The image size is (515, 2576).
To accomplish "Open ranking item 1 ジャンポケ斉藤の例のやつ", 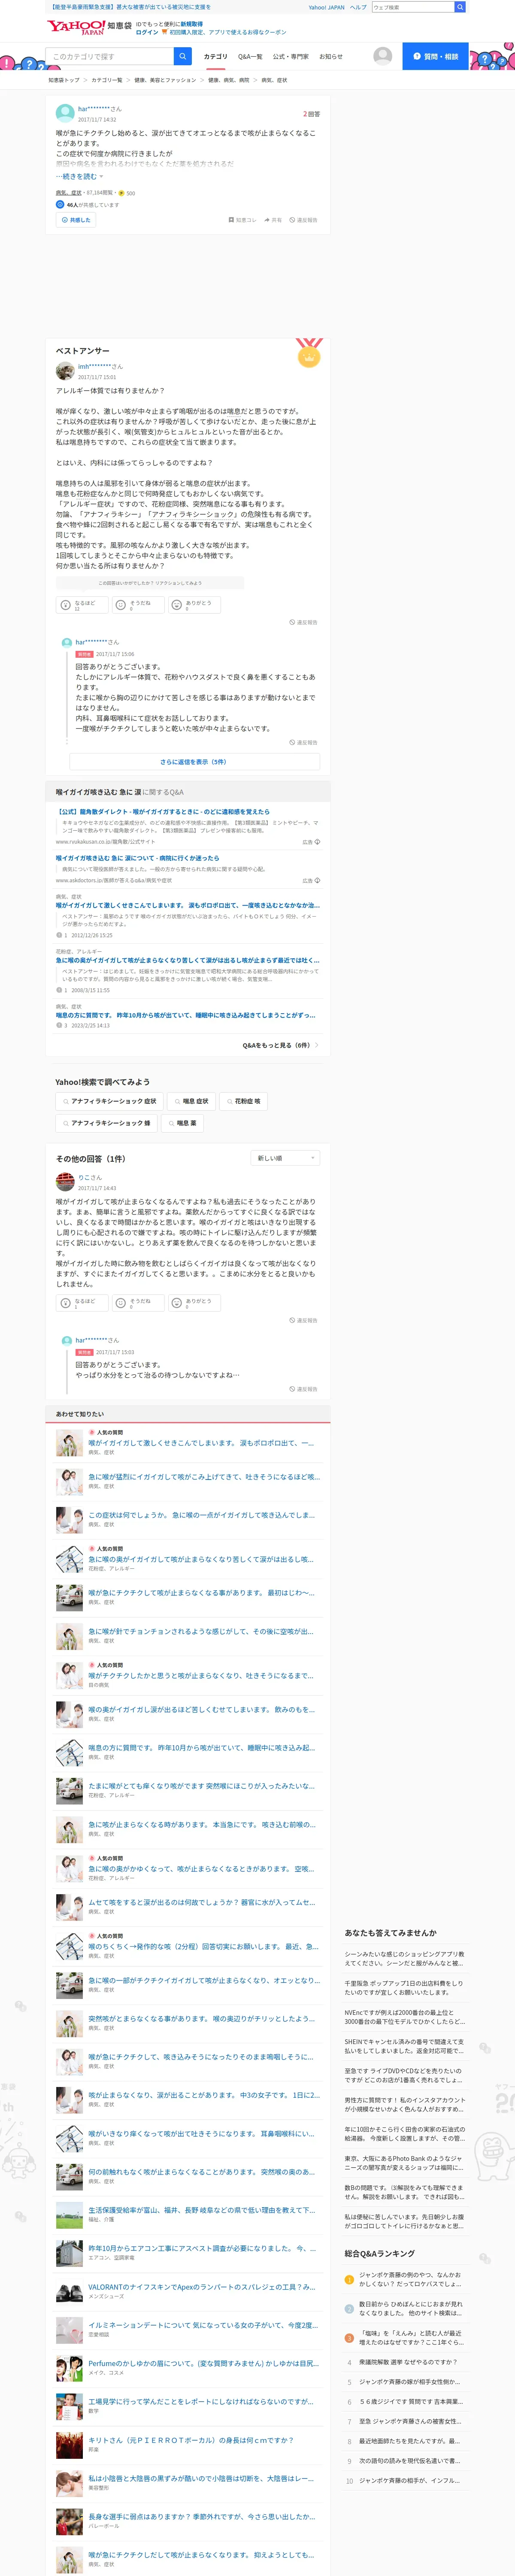I will pyautogui.click(x=410, y=2279).
